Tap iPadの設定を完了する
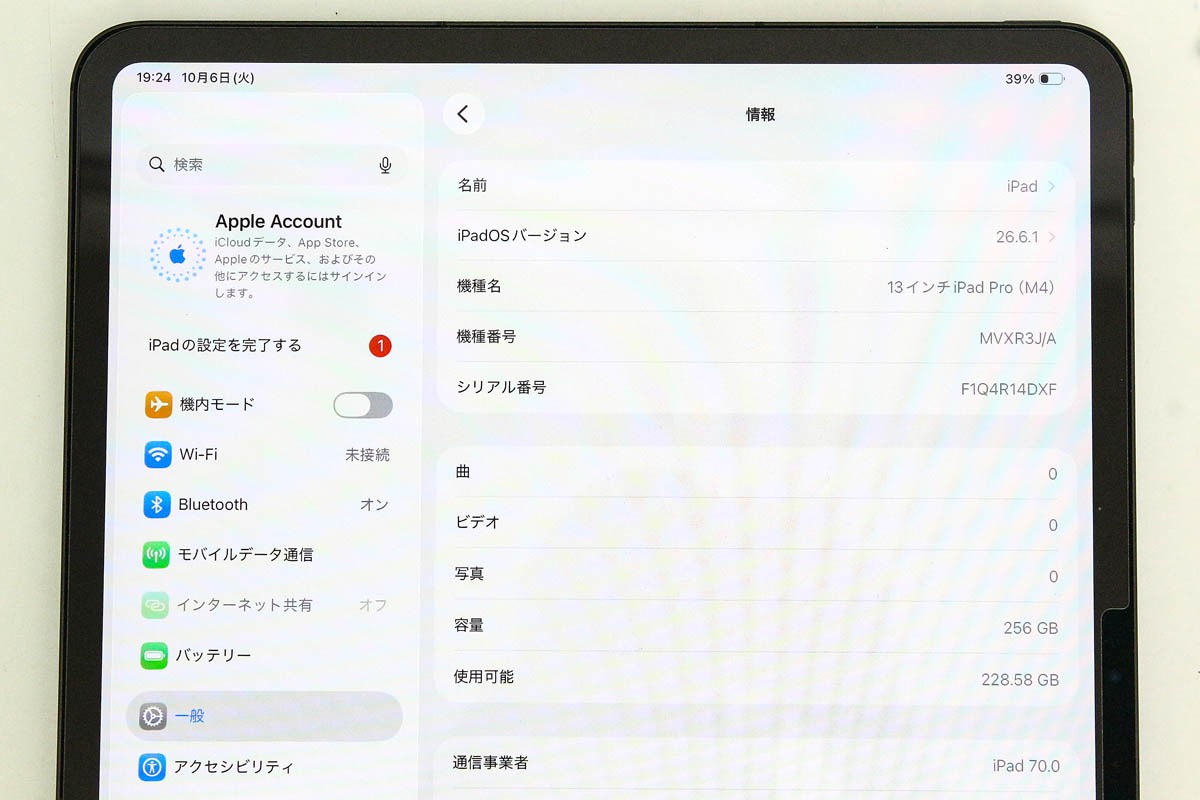The image size is (1200, 800). pyautogui.click(x=225, y=345)
